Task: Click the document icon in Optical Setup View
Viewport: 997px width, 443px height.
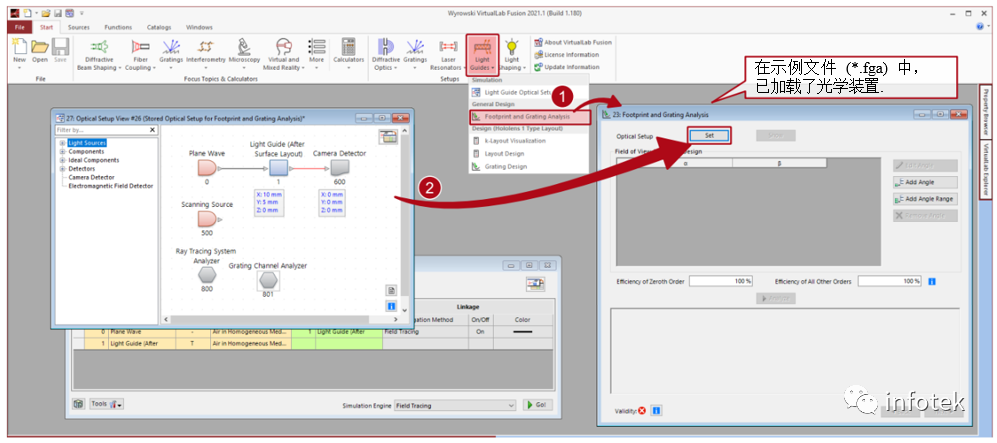Action: click(392, 290)
